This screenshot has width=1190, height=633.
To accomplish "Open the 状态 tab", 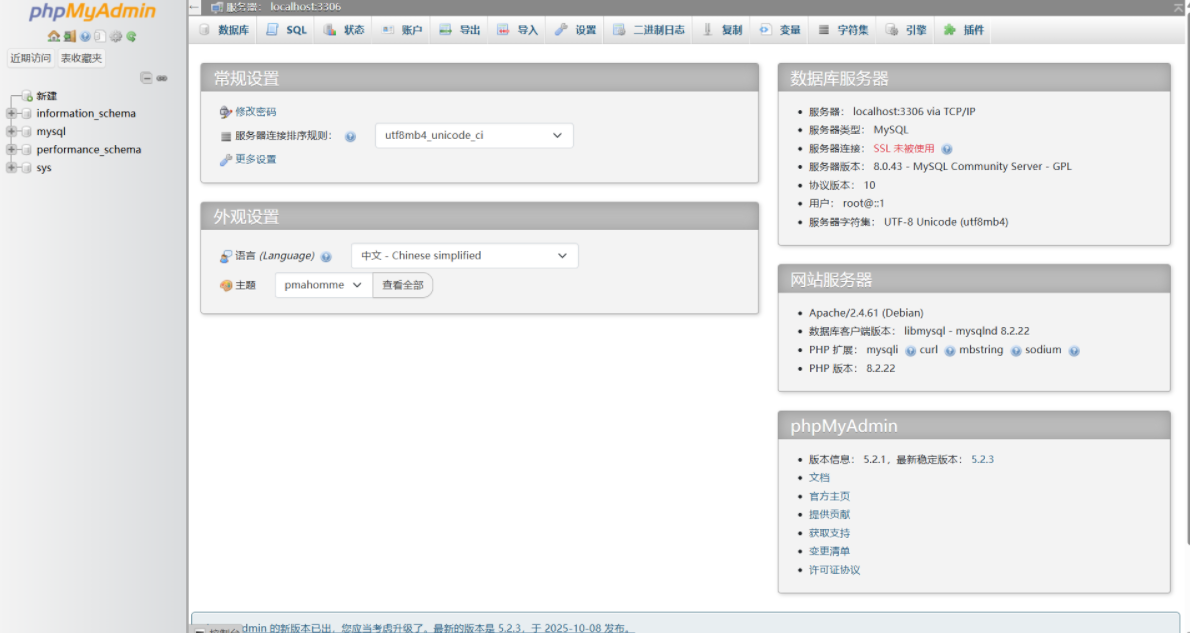I will pyautogui.click(x=344, y=30).
